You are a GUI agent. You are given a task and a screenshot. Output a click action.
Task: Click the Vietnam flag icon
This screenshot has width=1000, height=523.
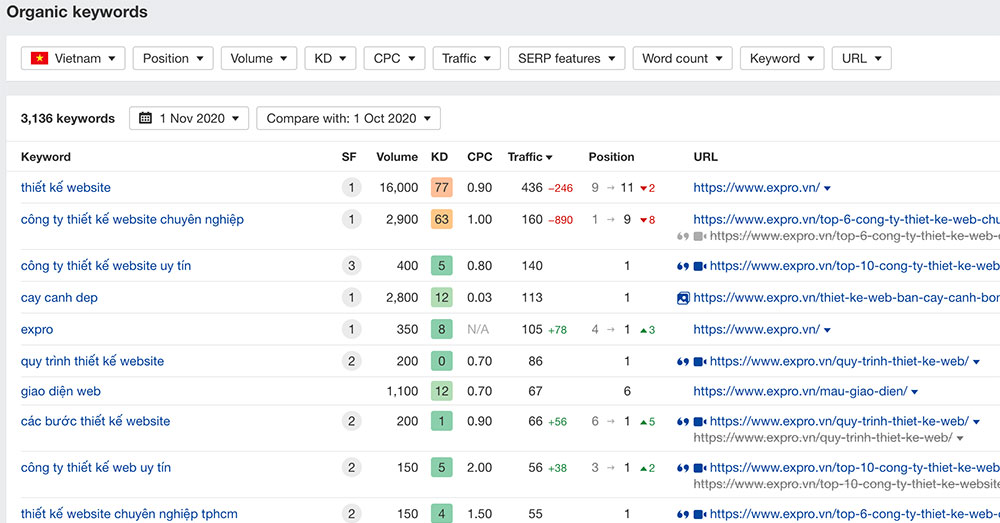pyautogui.click(x=40, y=58)
